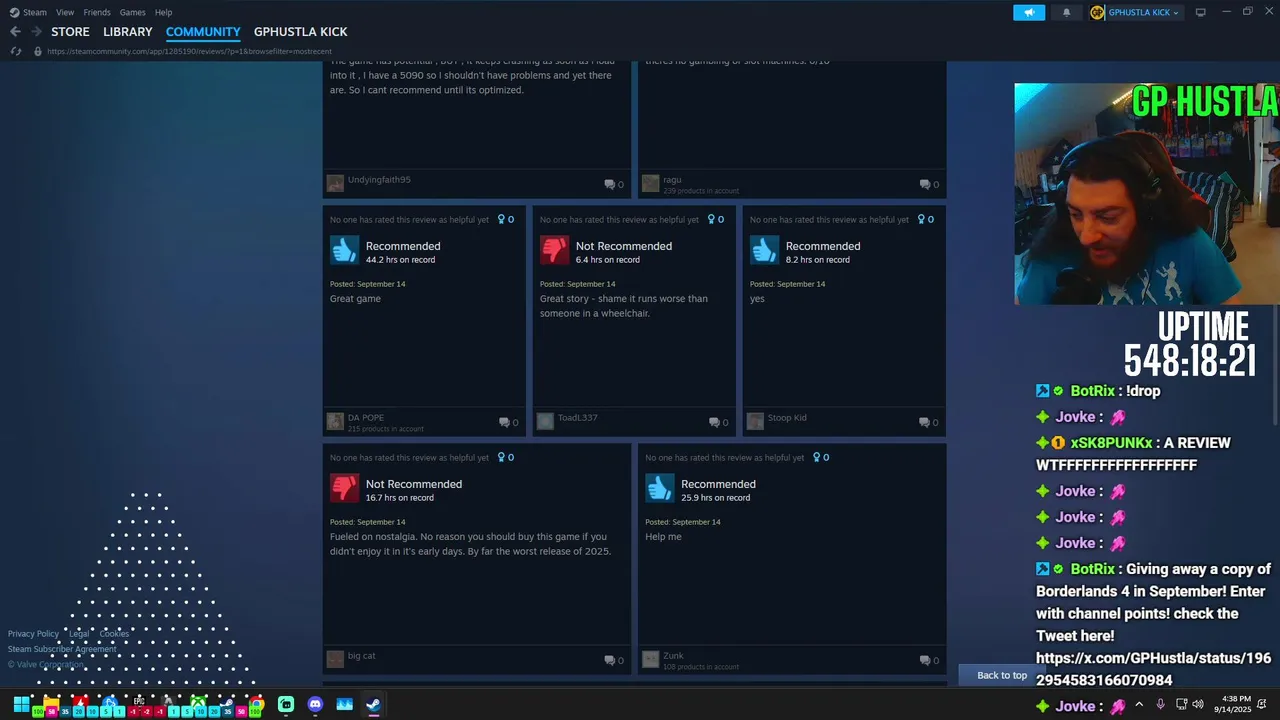This screenshot has width=1280, height=720.
Task: Click the thumbs-up icon on Stoop Kid's review
Action: coord(764,250)
